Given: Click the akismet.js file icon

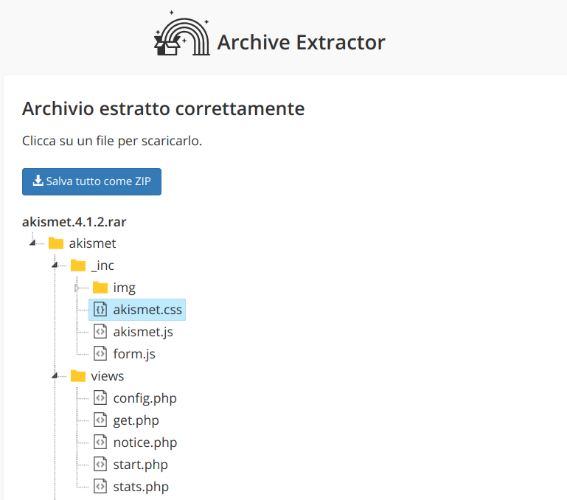Looking at the screenshot, I should 100,332.
